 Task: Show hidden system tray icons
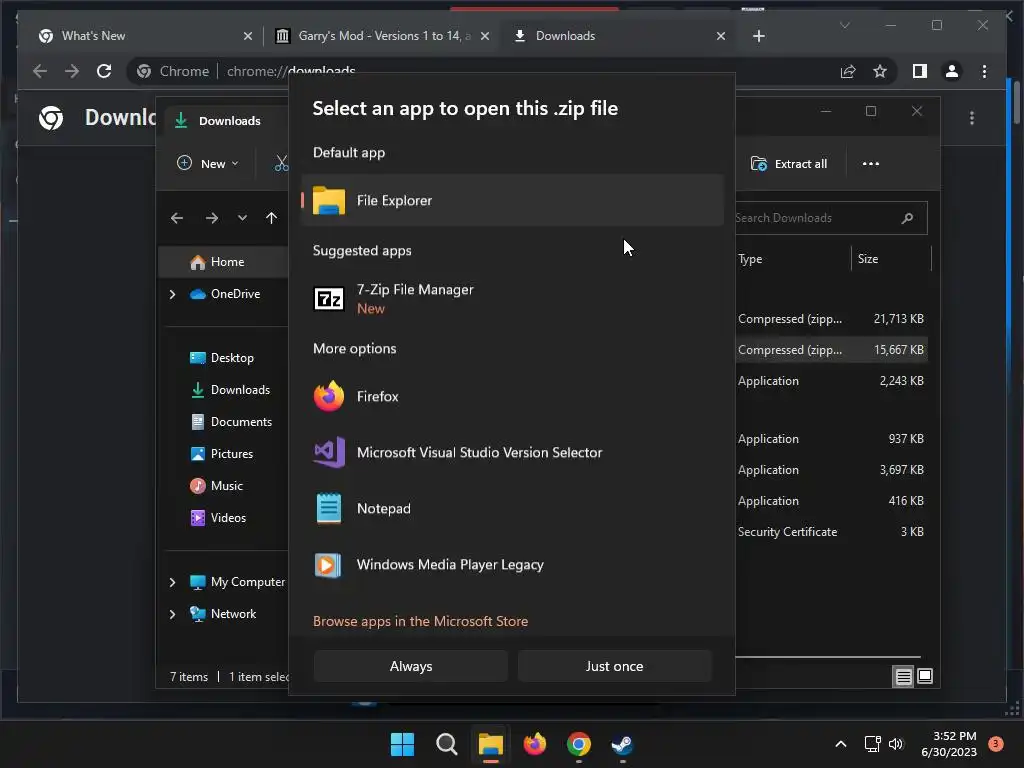click(840, 744)
